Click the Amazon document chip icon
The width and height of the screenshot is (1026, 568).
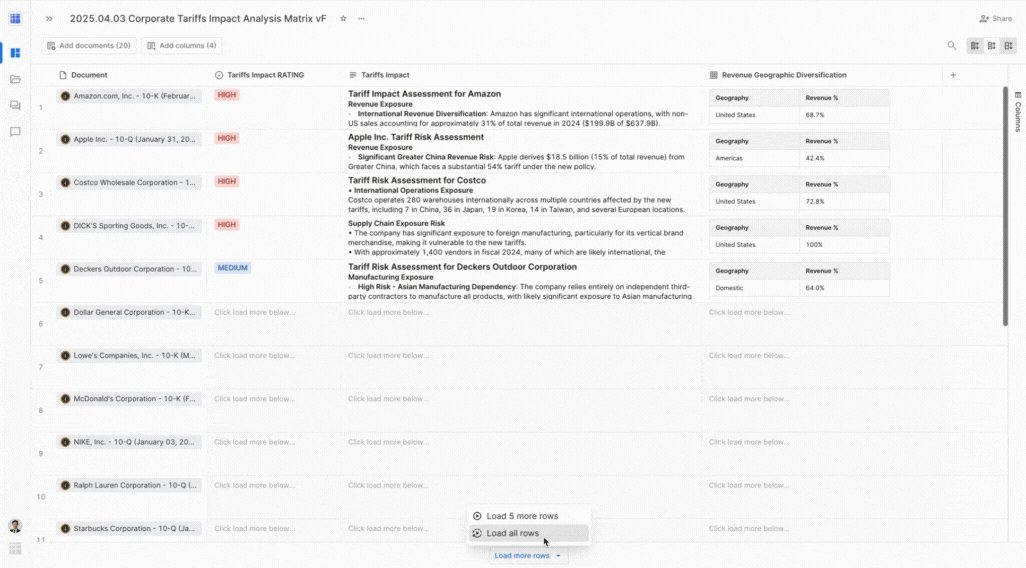65,96
